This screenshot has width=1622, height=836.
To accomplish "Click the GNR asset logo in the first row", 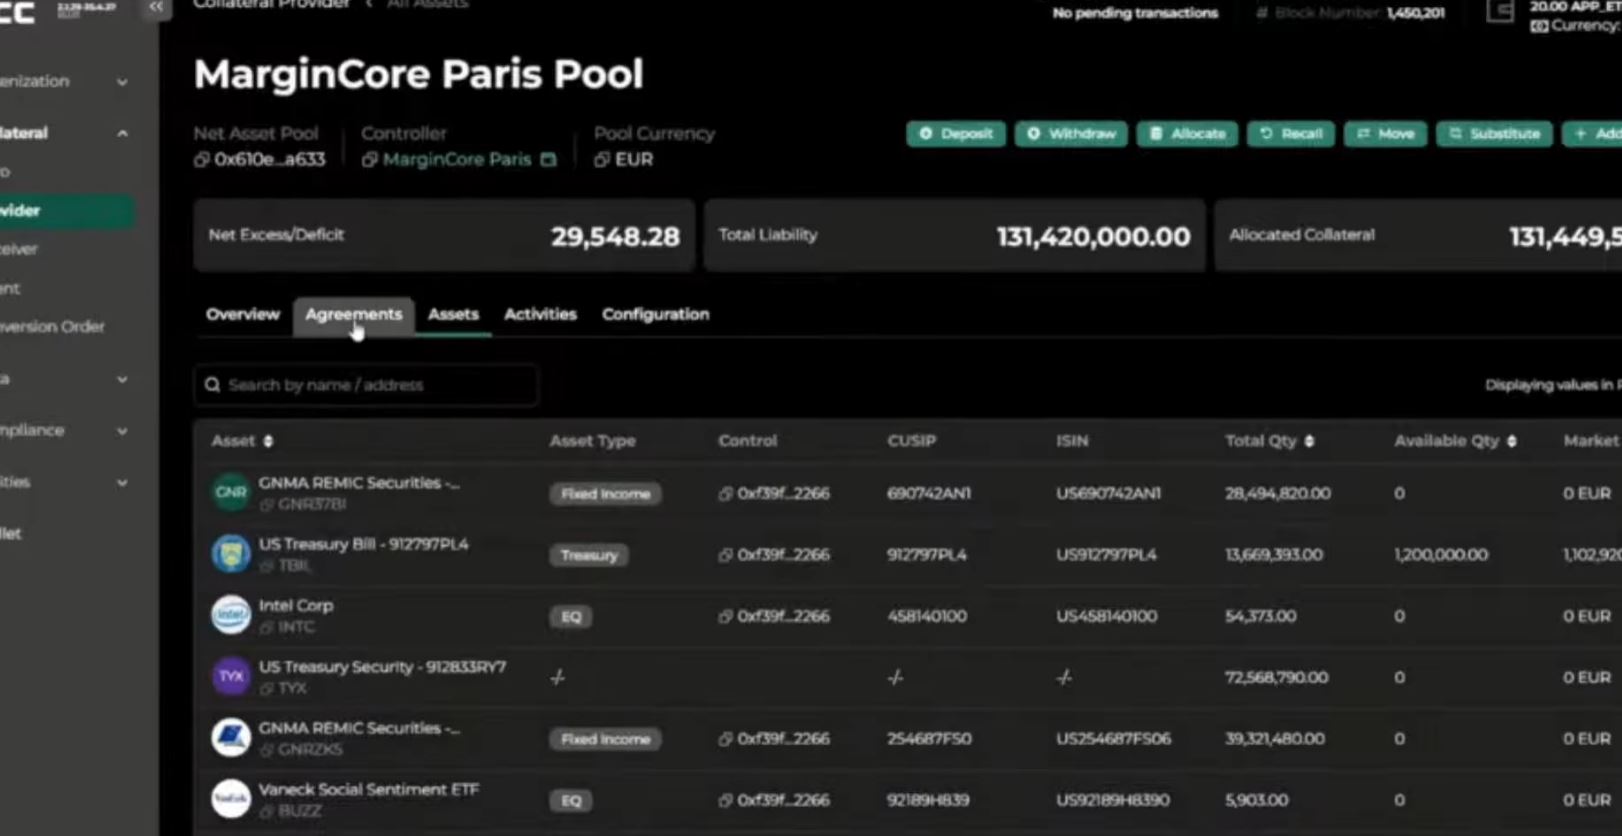I will pyautogui.click(x=231, y=492).
